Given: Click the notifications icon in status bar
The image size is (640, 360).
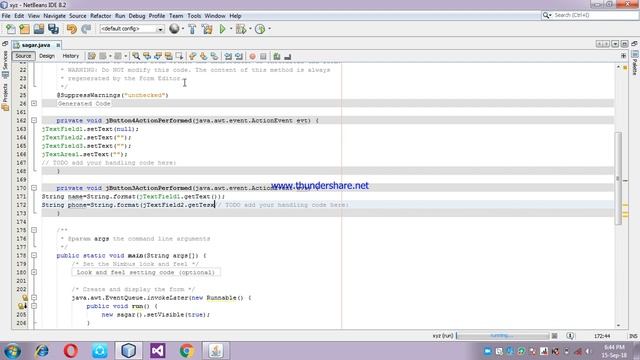Looking at the screenshot, I should 570,336.
